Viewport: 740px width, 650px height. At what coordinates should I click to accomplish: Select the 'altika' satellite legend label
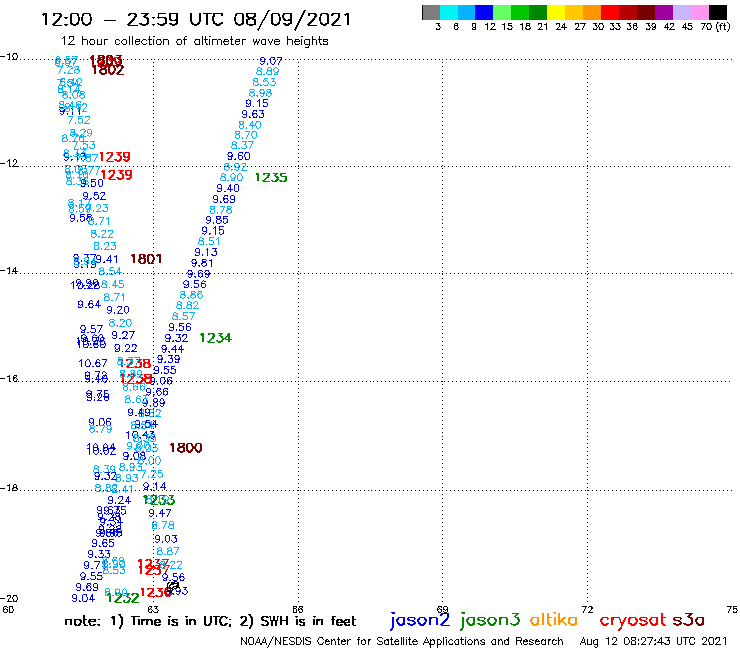click(x=554, y=620)
